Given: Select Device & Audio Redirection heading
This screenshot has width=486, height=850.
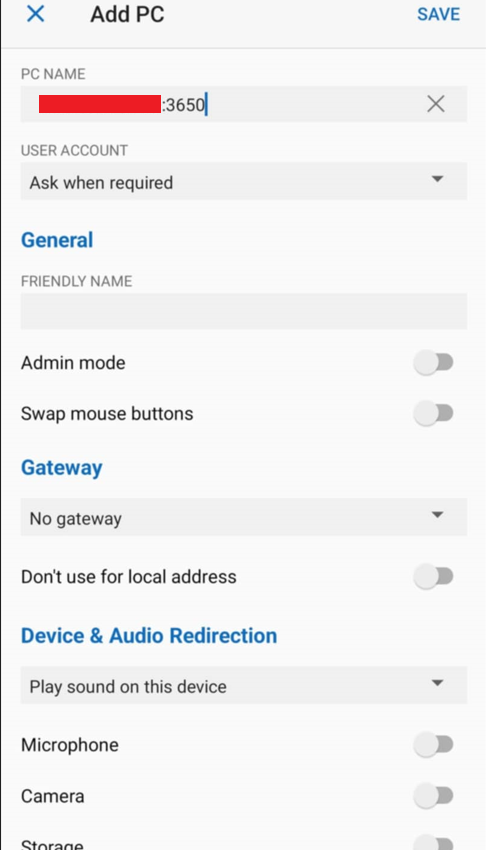Looking at the screenshot, I should 149,635.
